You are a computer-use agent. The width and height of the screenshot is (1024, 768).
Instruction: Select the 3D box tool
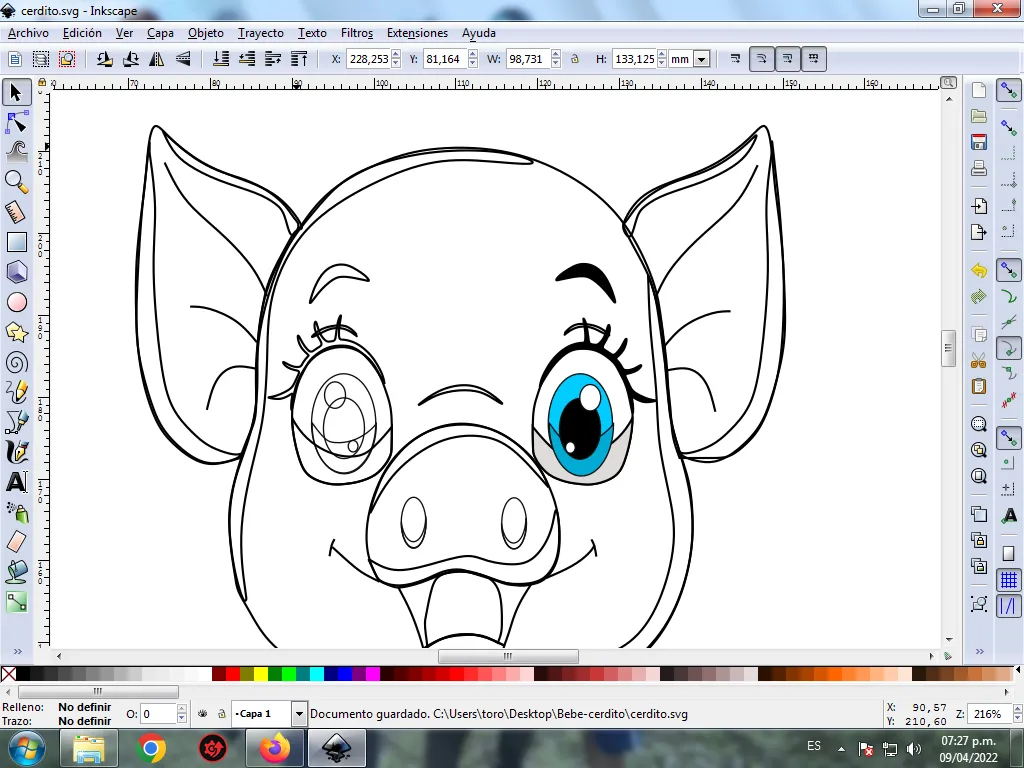pyautogui.click(x=16, y=272)
